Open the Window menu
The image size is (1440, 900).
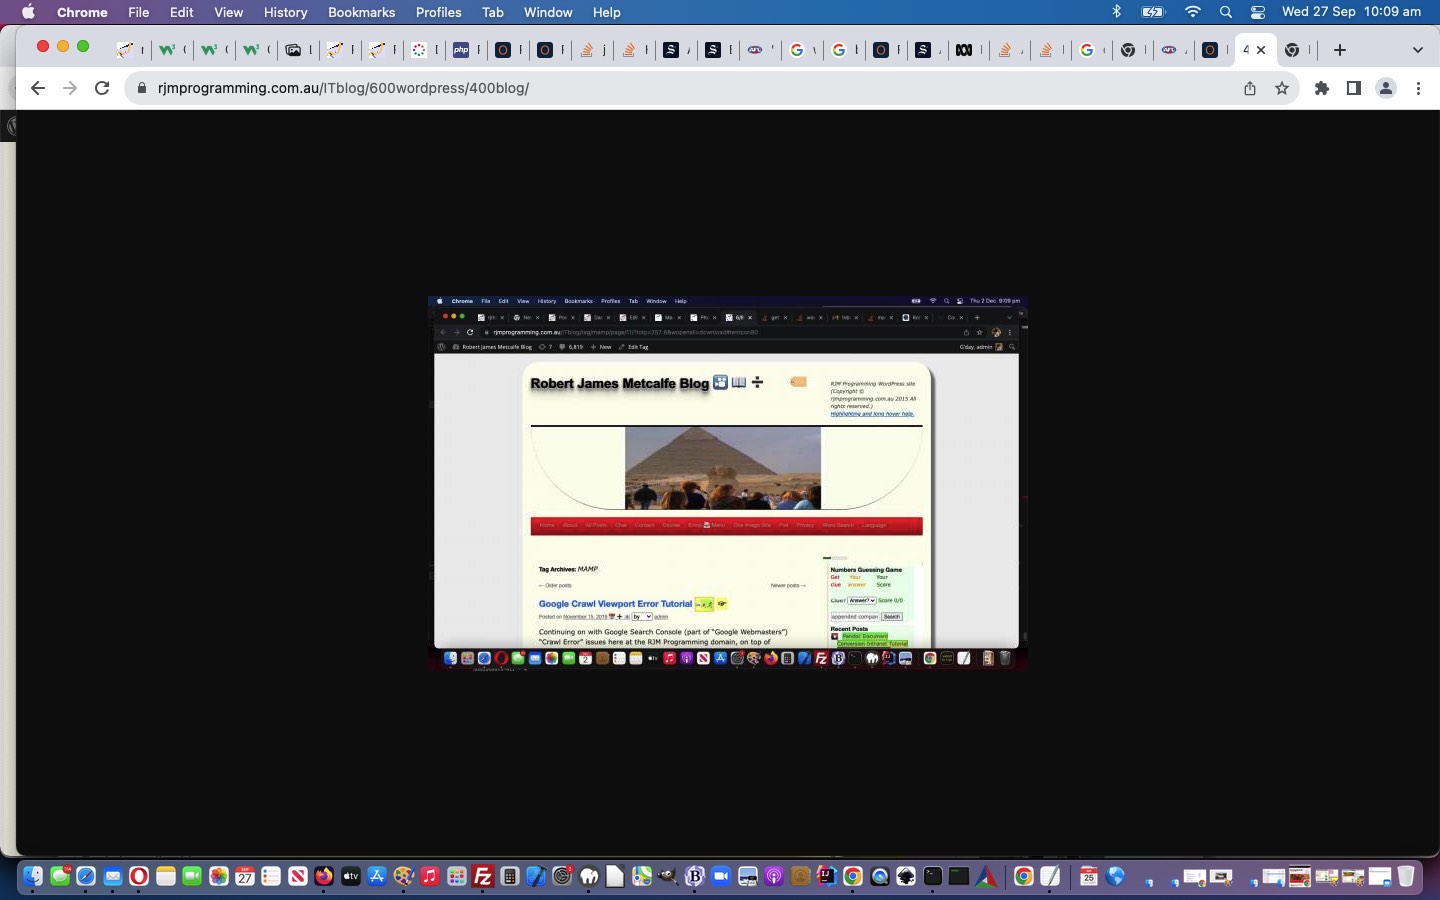click(548, 12)
